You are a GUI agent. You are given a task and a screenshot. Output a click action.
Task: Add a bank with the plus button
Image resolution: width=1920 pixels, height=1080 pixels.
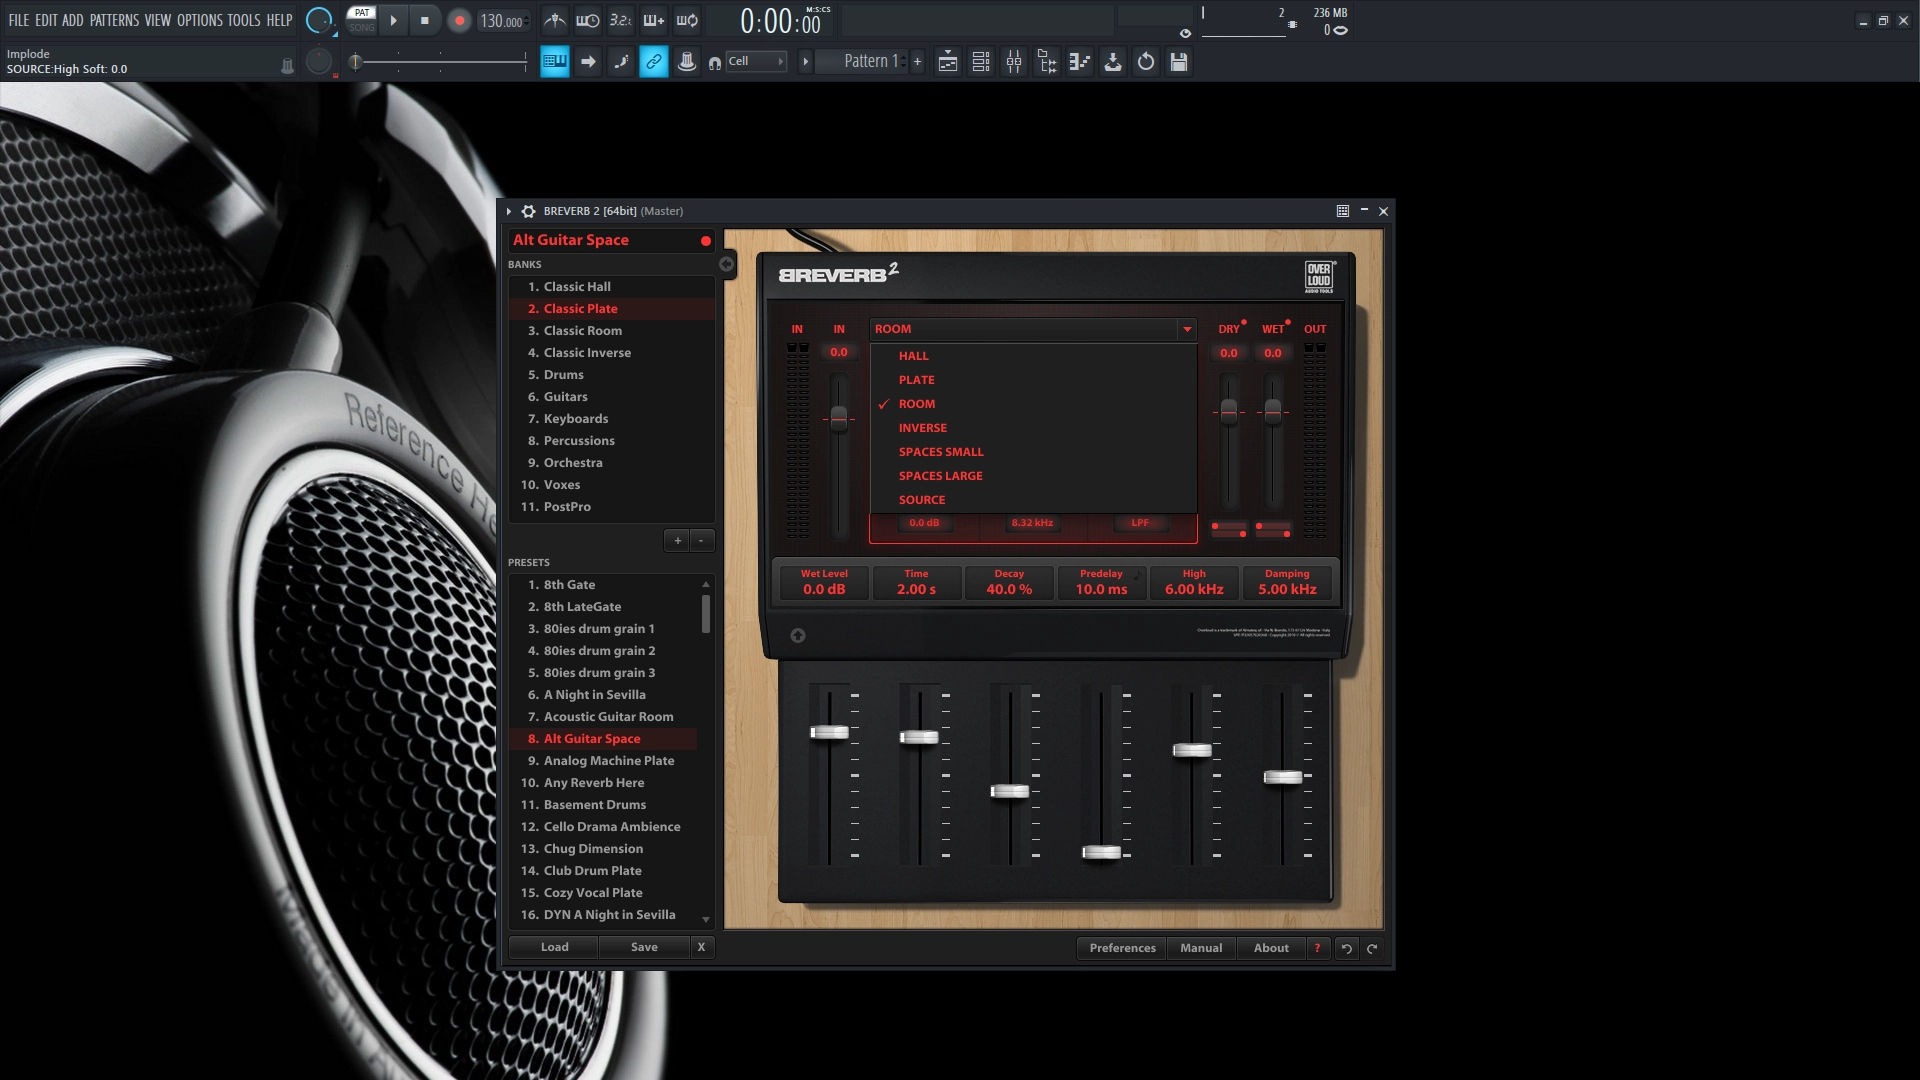677,541
